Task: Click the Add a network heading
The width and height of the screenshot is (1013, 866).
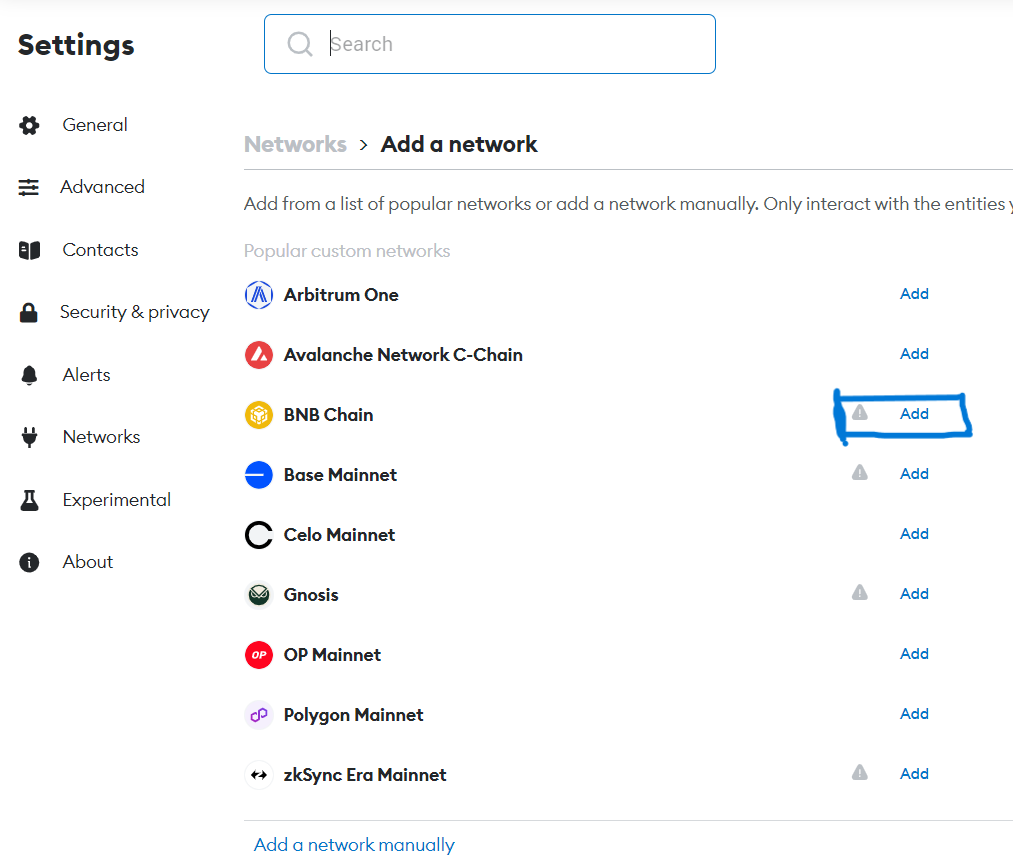Action: pos(459,144)
